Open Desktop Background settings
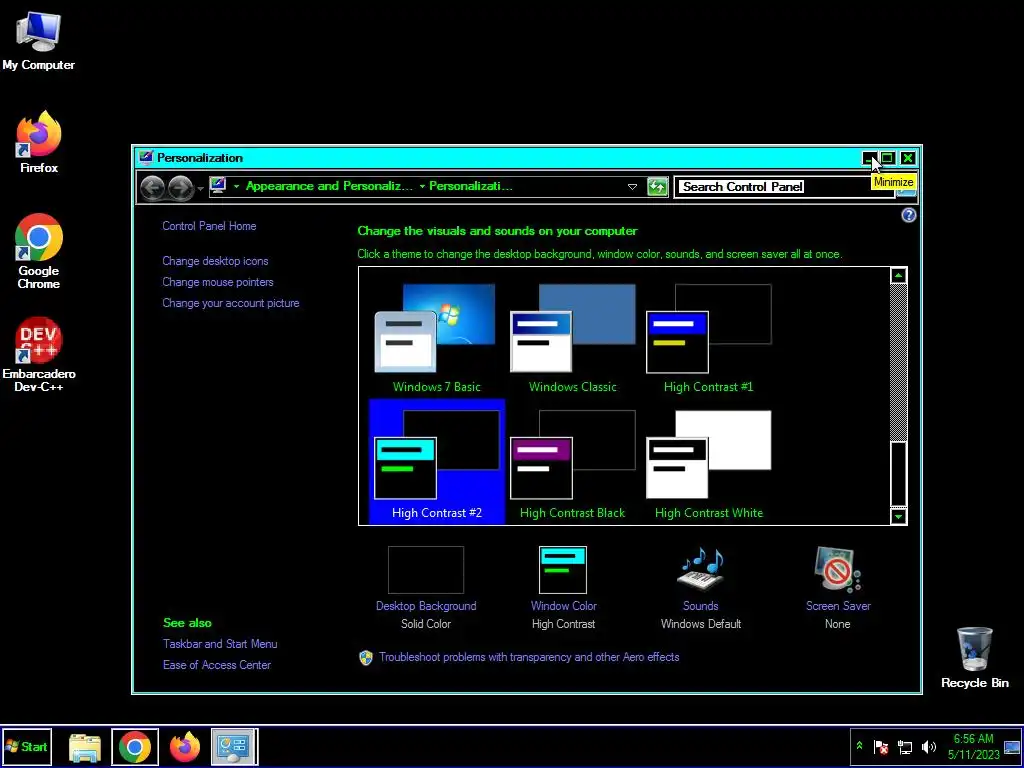The image size is (1024, 768). tap(426, 588)
